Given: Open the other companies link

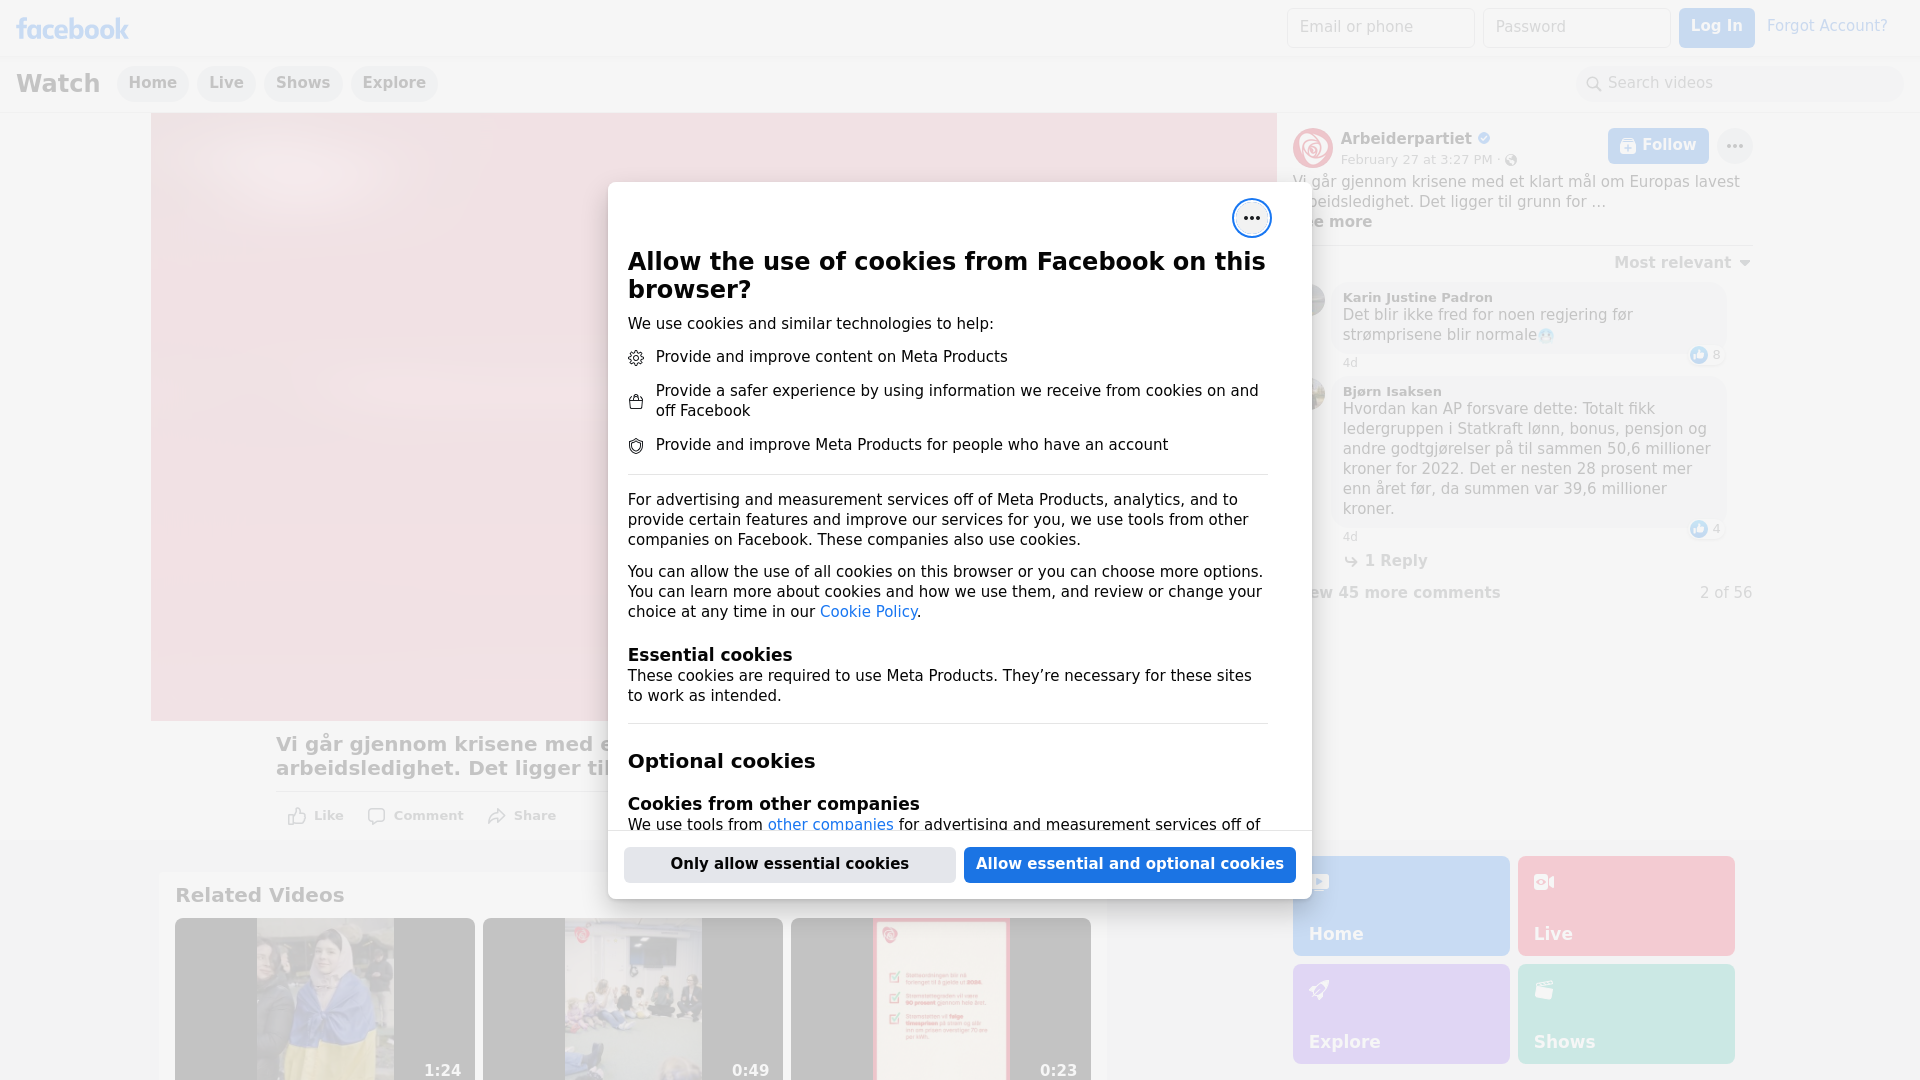Looking at the screenshot, I should click(830, 825).
